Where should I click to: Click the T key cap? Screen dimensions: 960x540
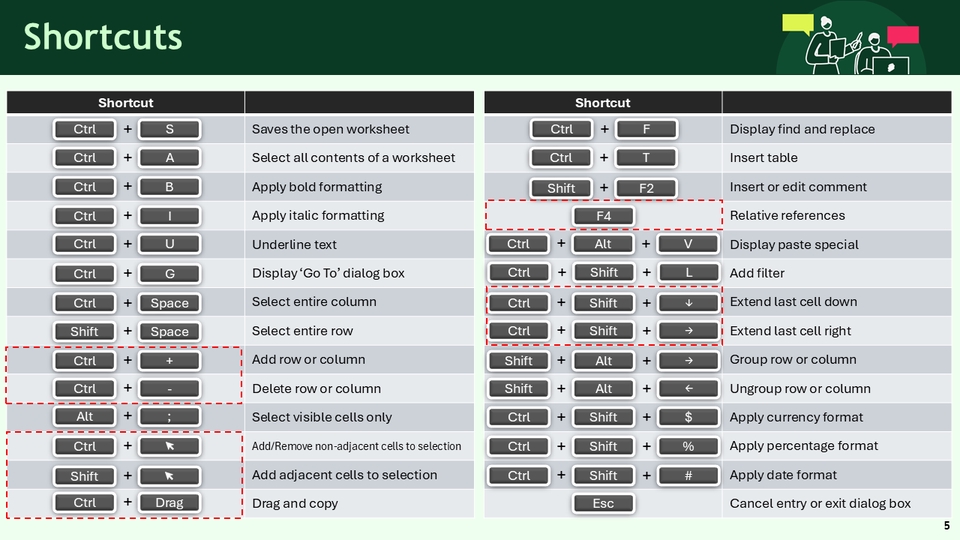(x=647, y=157)
